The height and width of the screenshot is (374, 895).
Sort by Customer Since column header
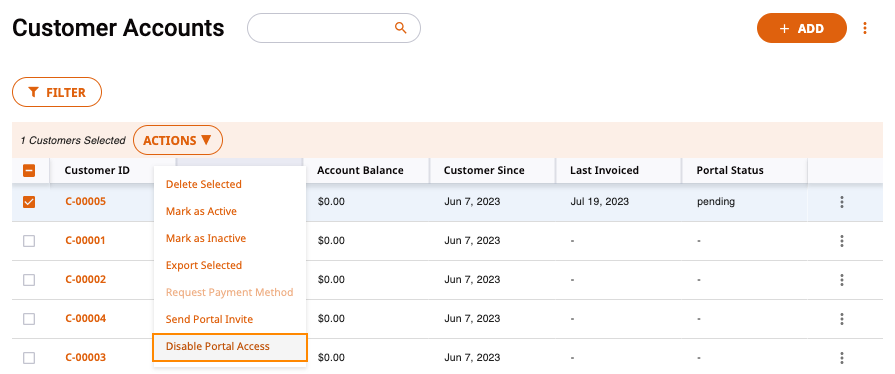point(484,170)
